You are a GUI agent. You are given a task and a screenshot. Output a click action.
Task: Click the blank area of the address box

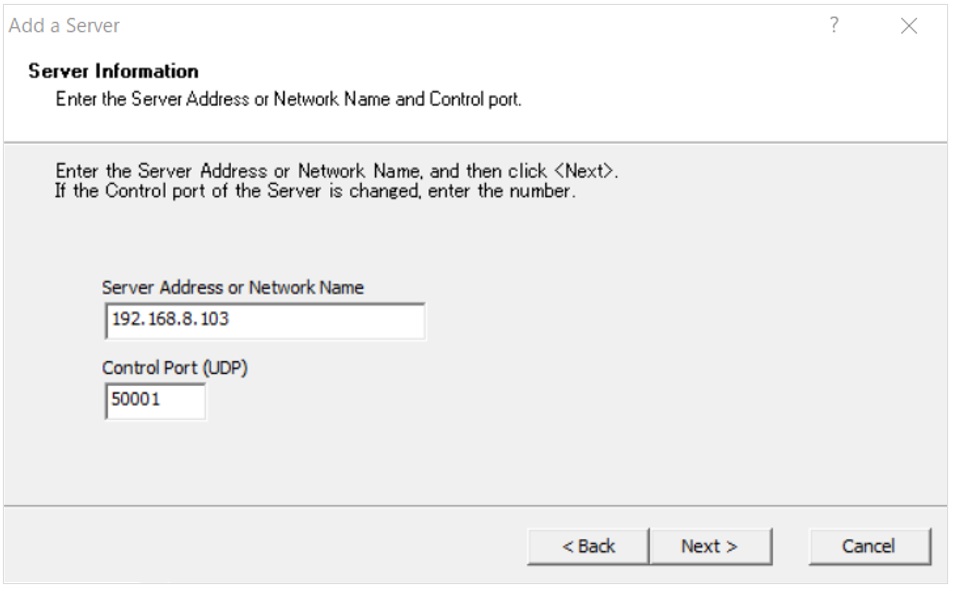coord(329,321)
